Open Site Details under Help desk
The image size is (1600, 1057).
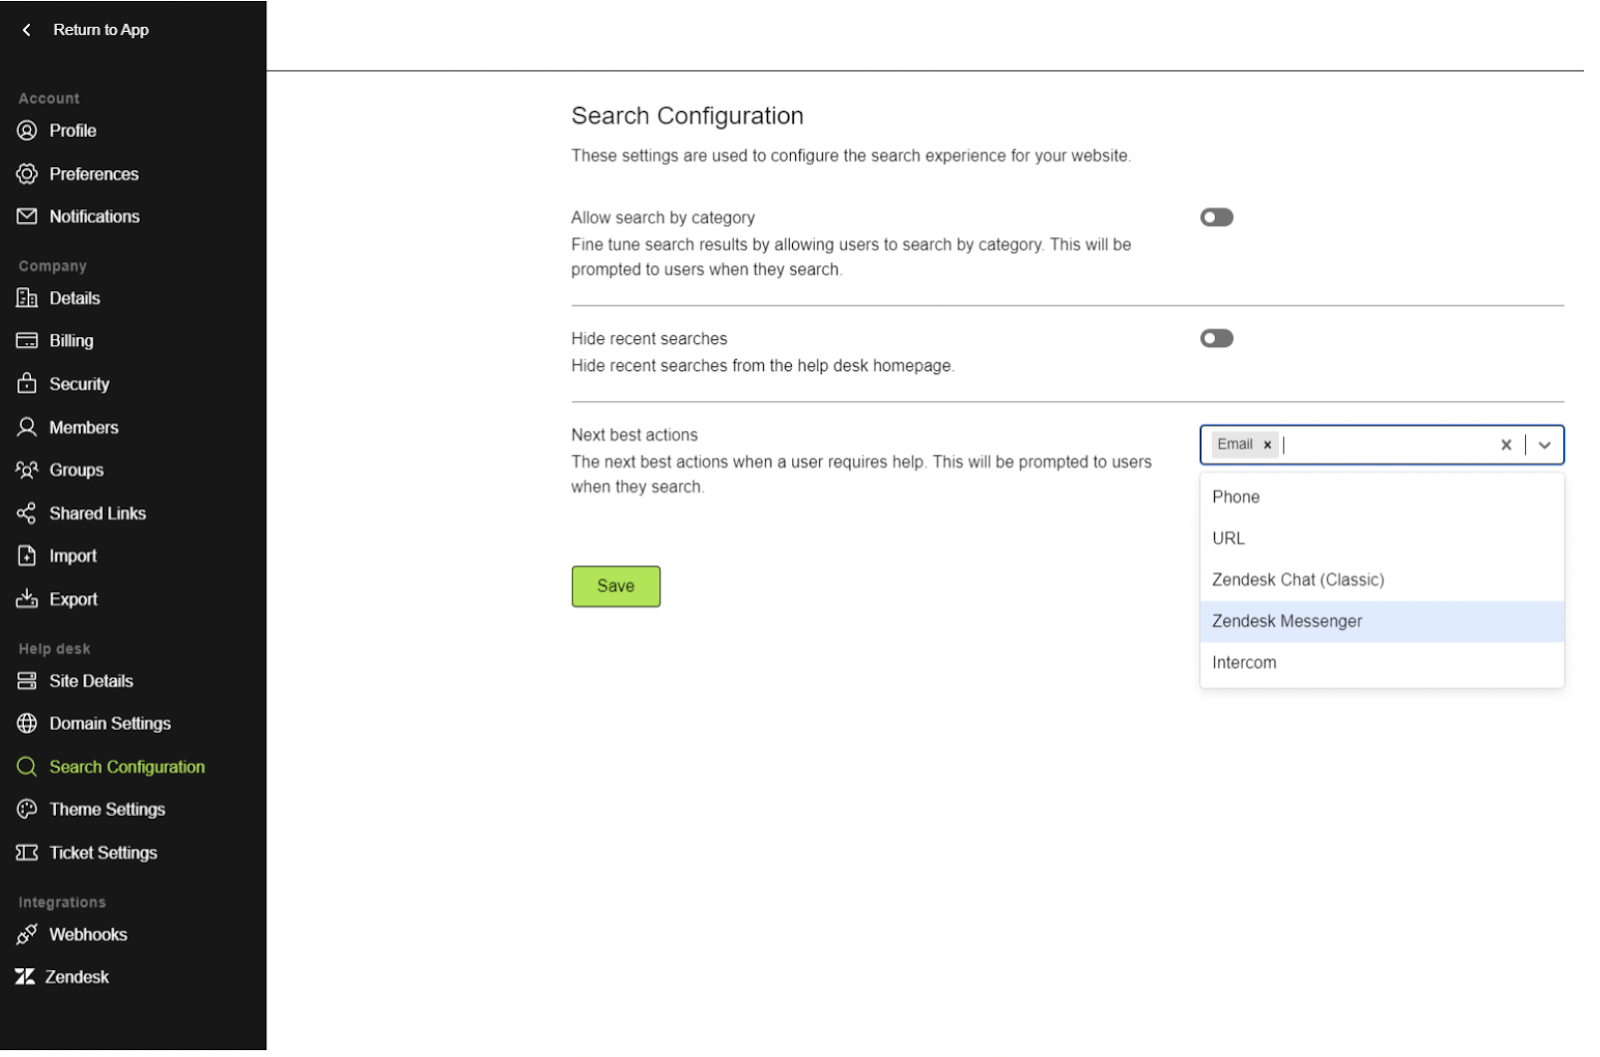tap(92, 682)
